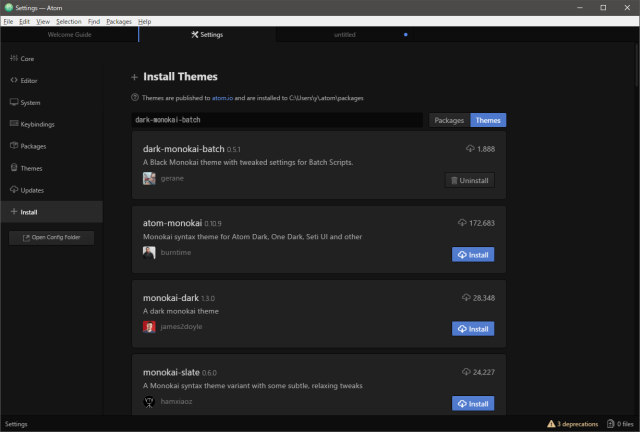Click the 0 files status indicator

pyautogui.click(x=620, y=424)
